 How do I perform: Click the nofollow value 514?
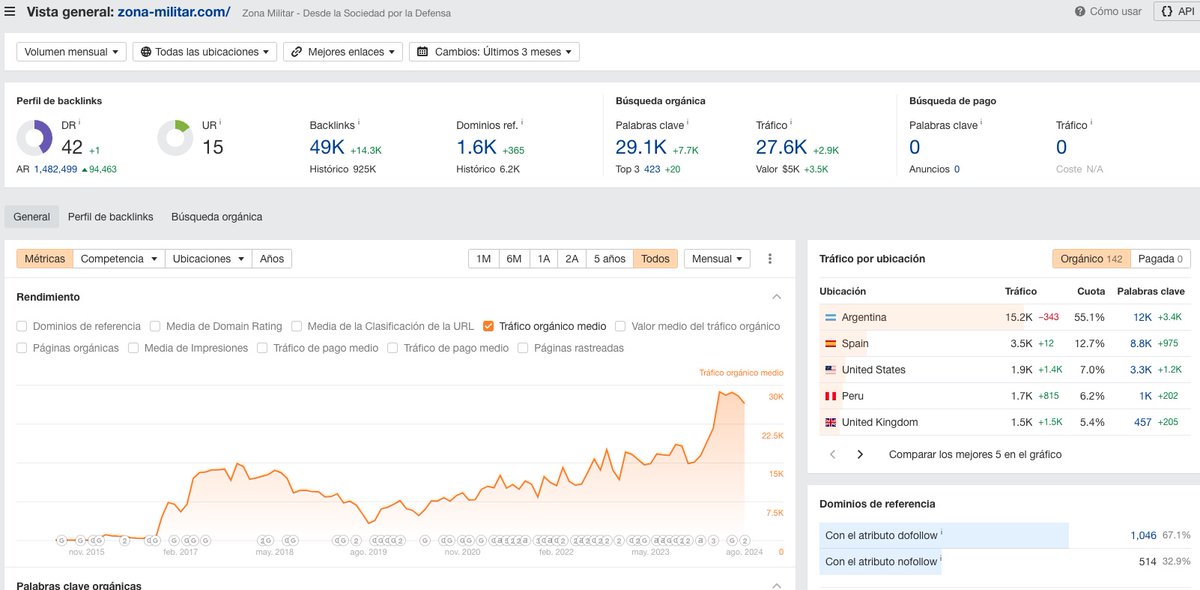pos(1148,562)
